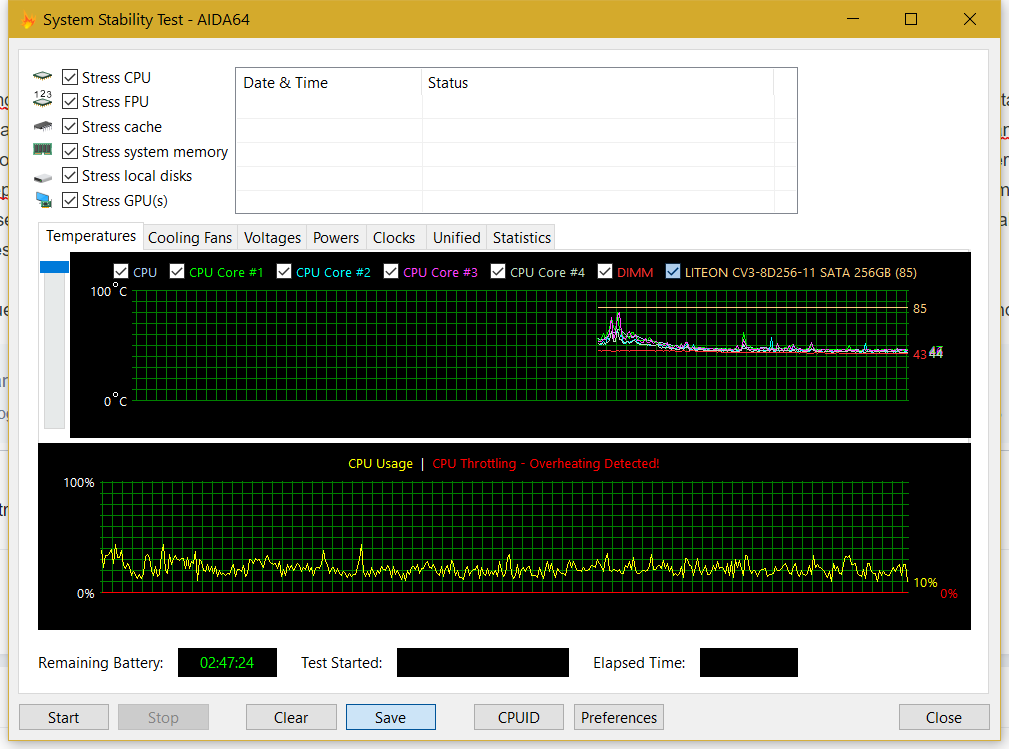Image resolution: width=1009 pixels, height=749 pixels.
Task: Click the vertical slider track beside temperature graph
Action: coord(54,351)
